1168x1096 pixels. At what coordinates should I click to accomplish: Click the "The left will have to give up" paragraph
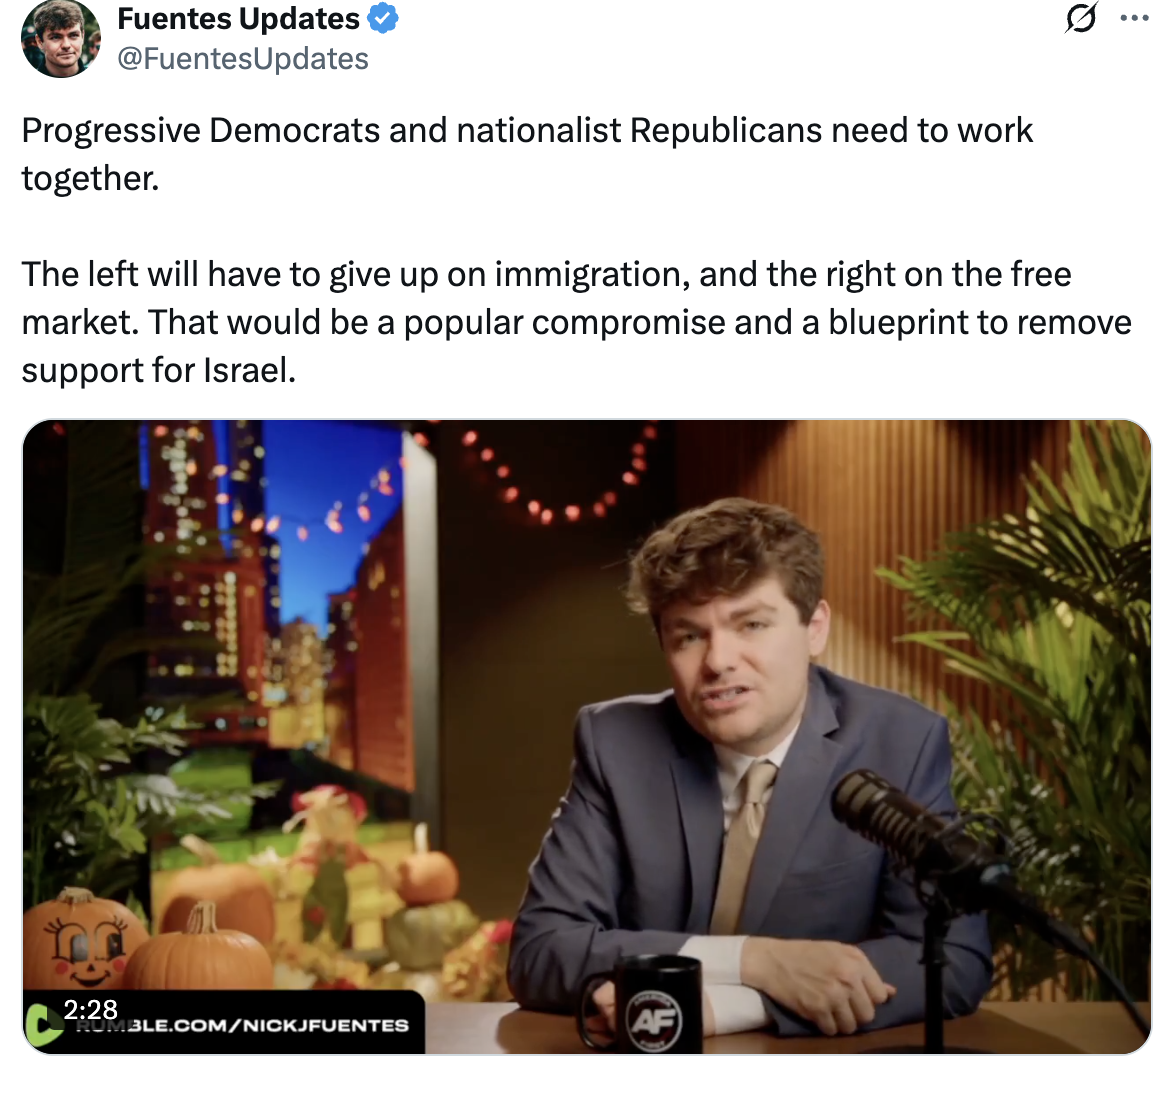point(576,322)
